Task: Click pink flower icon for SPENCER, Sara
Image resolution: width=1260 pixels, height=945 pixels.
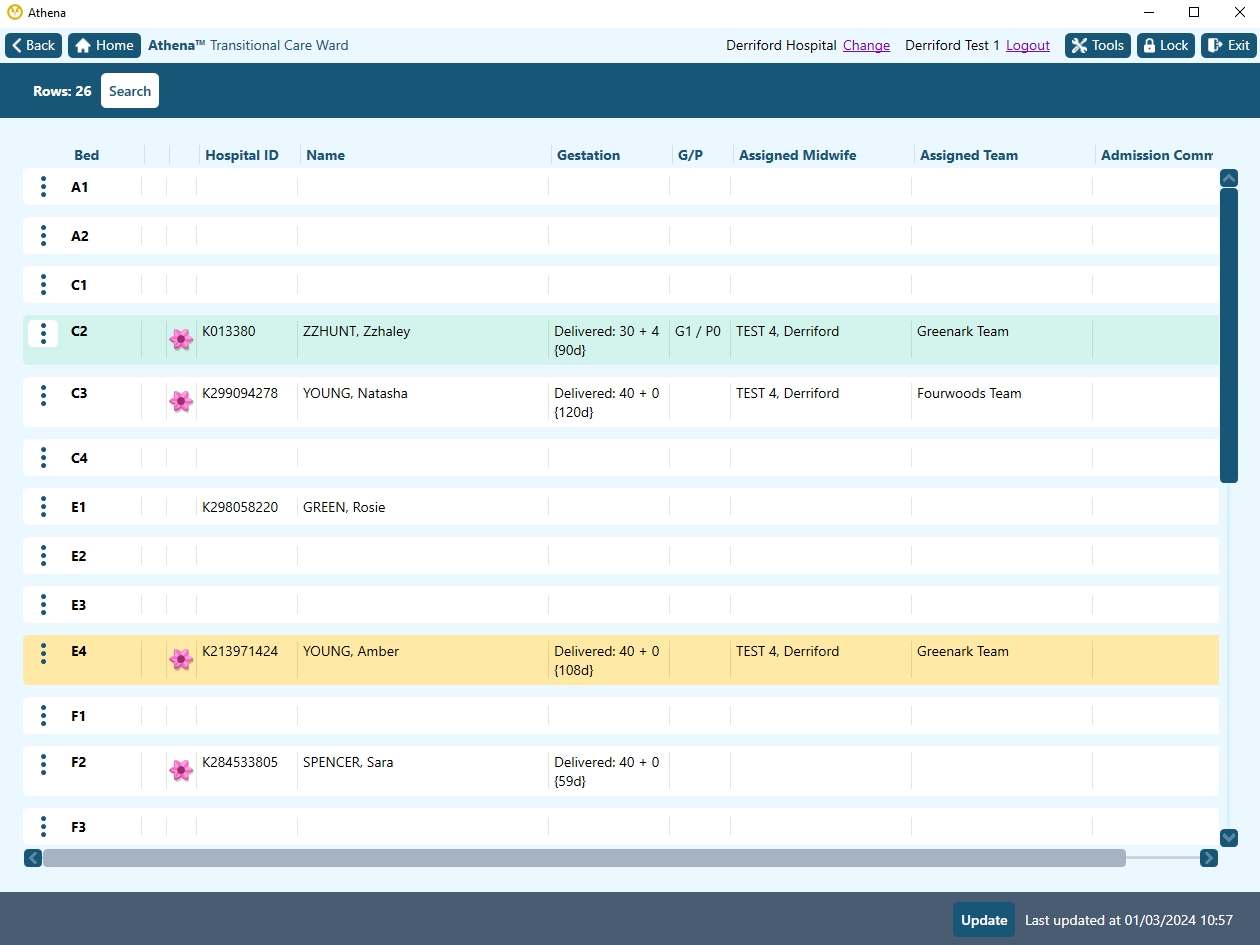Action: pos(181,770)
